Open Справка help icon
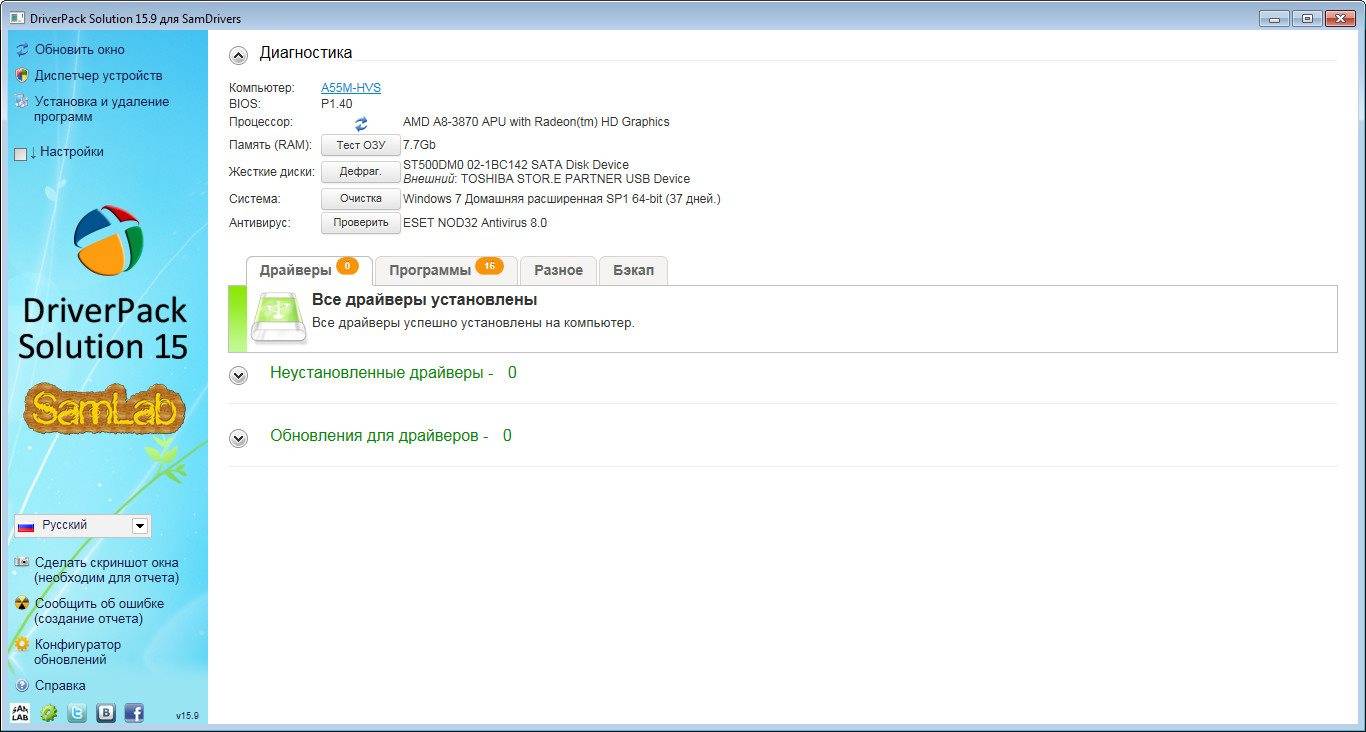 point(22,686)
